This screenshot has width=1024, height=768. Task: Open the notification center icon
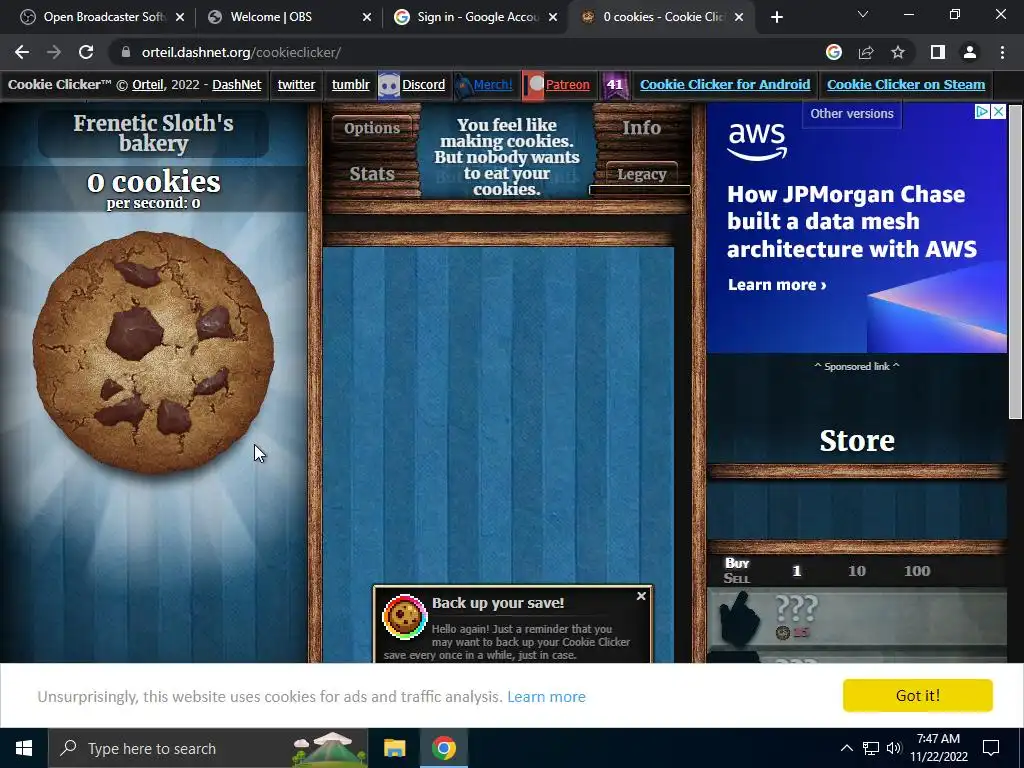pos(991,748)
